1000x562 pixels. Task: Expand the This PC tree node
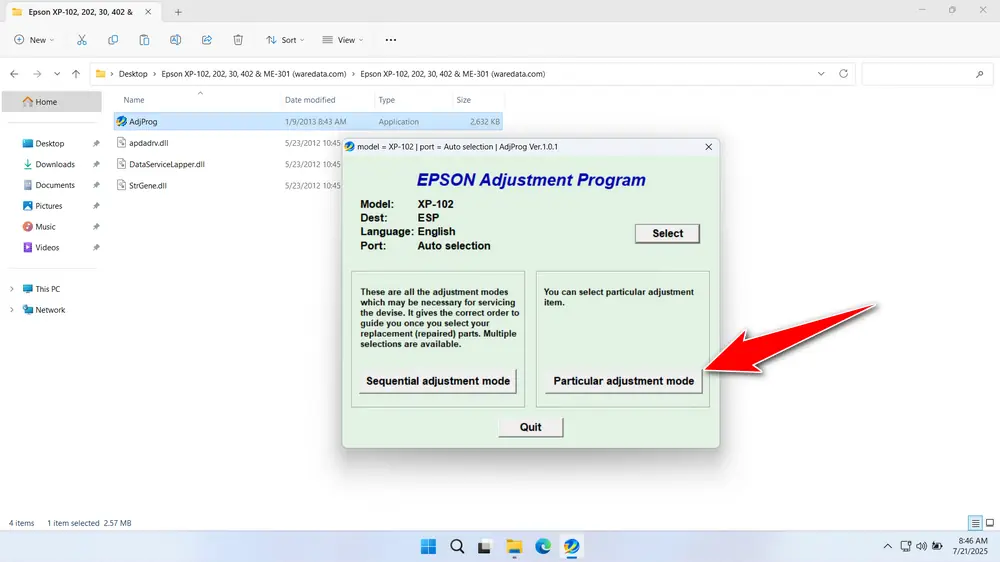[x=11, y=289]
